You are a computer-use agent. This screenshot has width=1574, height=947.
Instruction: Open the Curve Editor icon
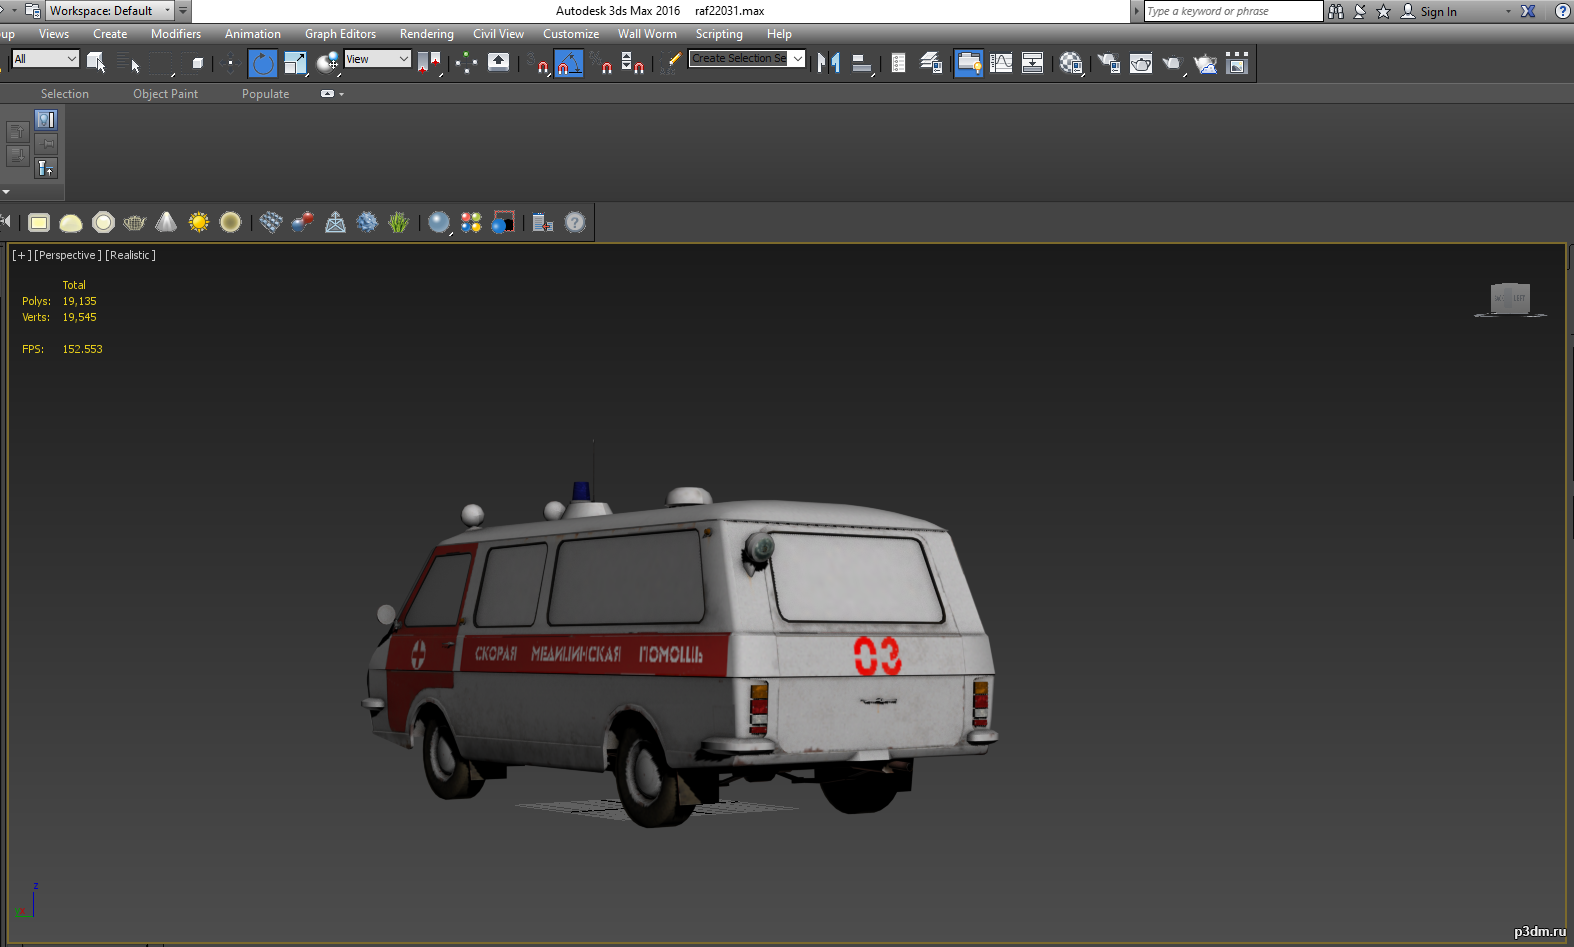point(1001,63)
